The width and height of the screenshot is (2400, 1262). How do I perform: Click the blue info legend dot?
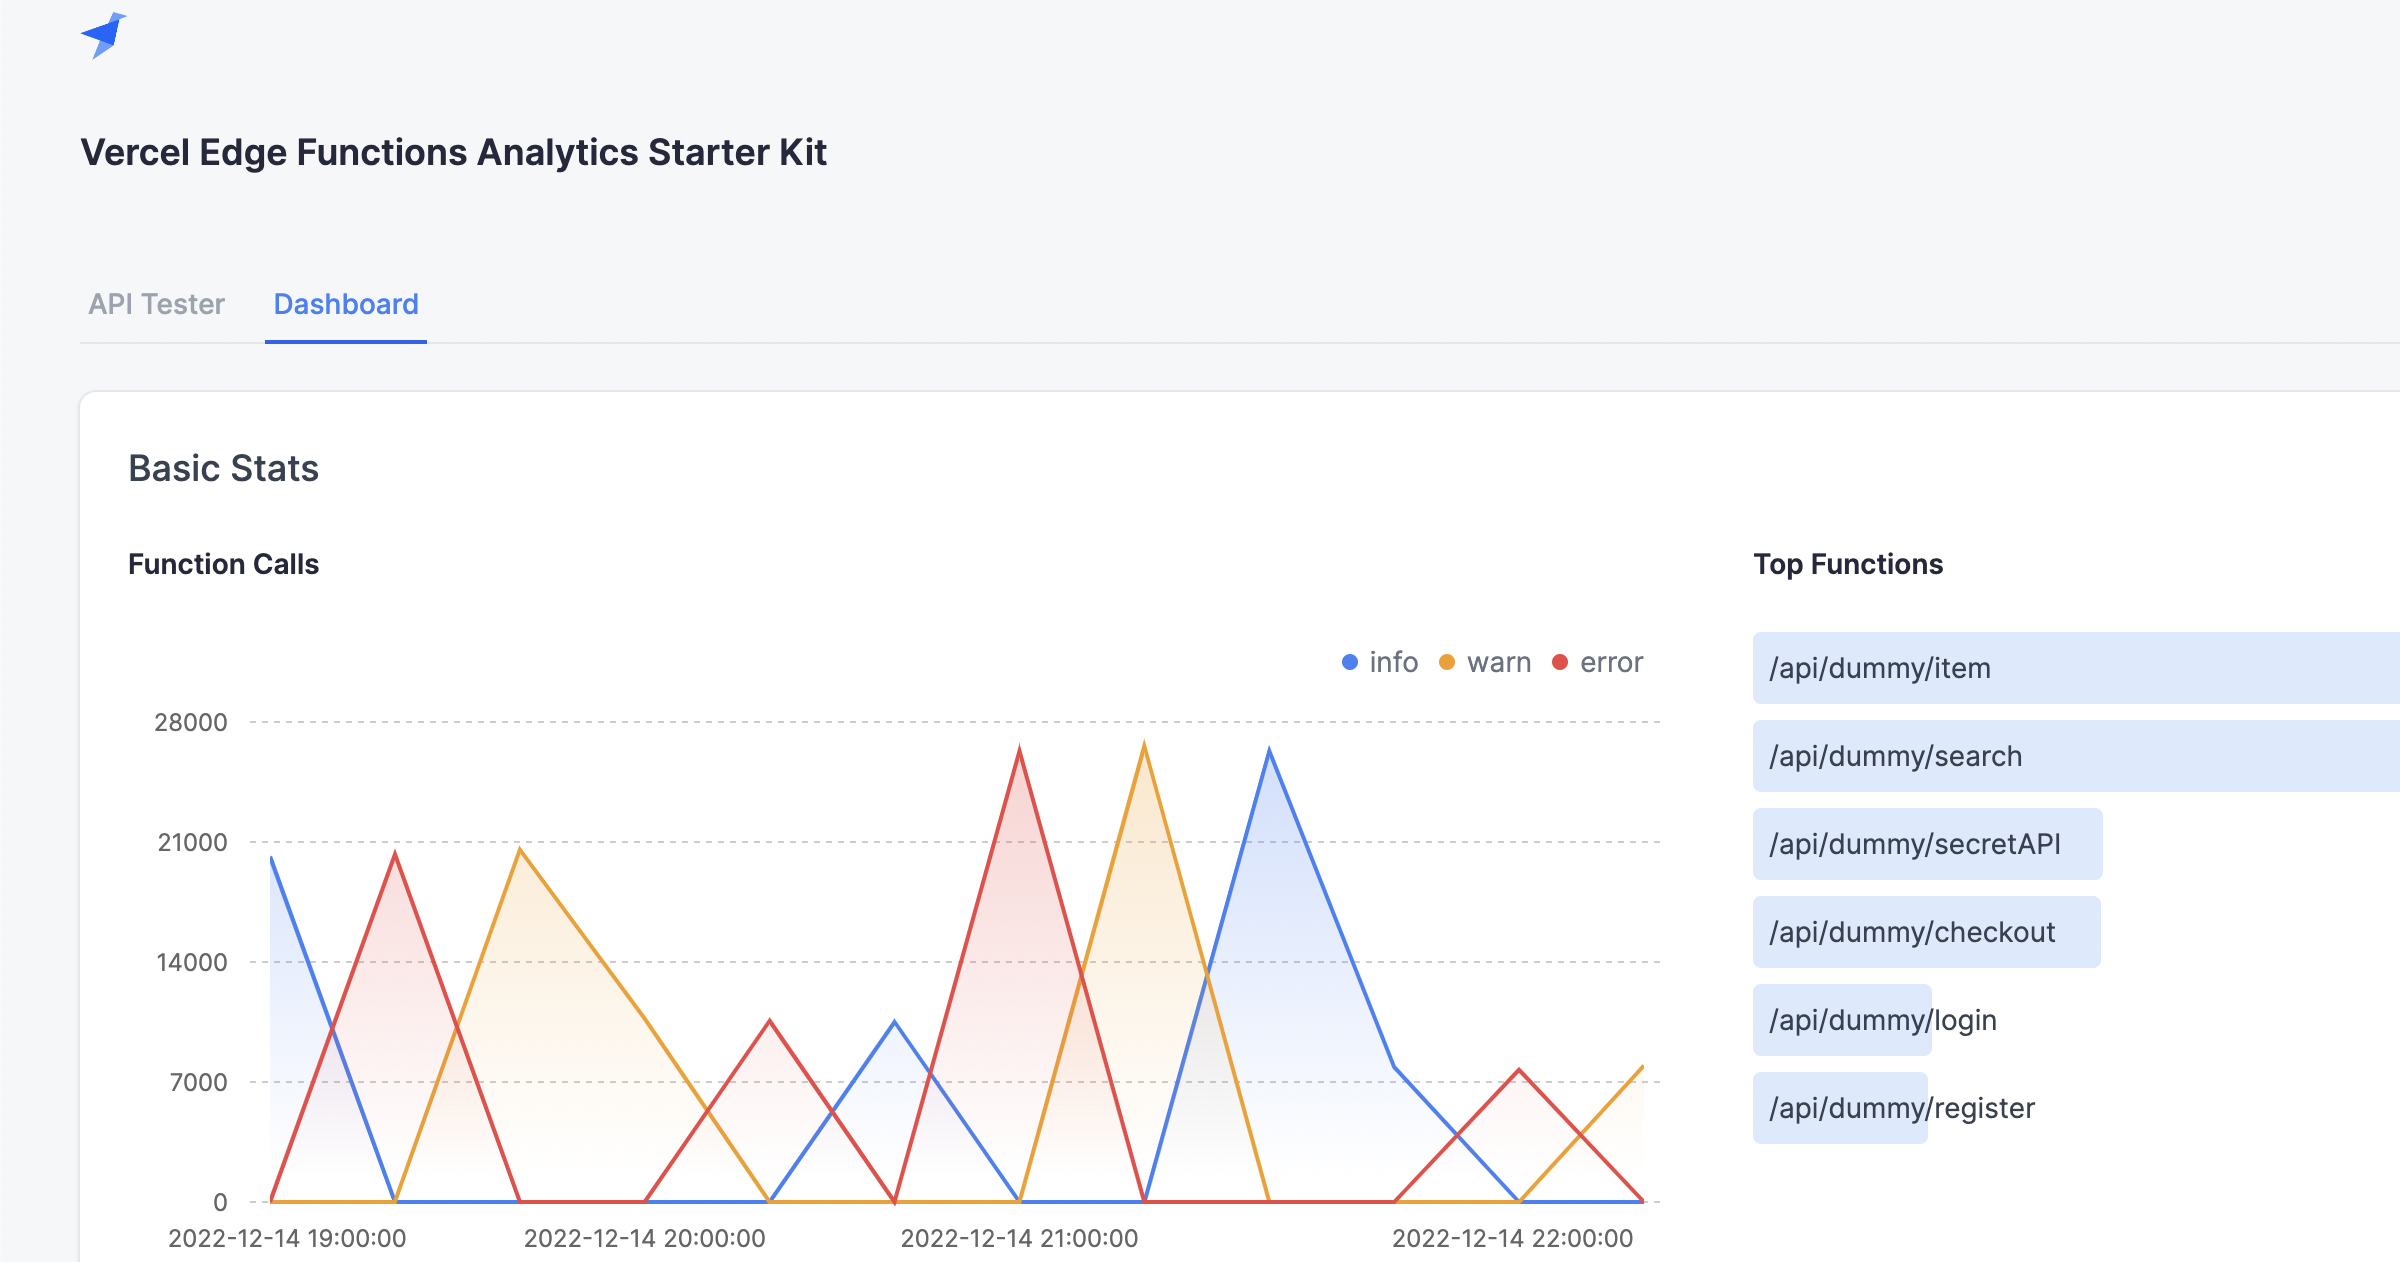[x=1350, y=662]
